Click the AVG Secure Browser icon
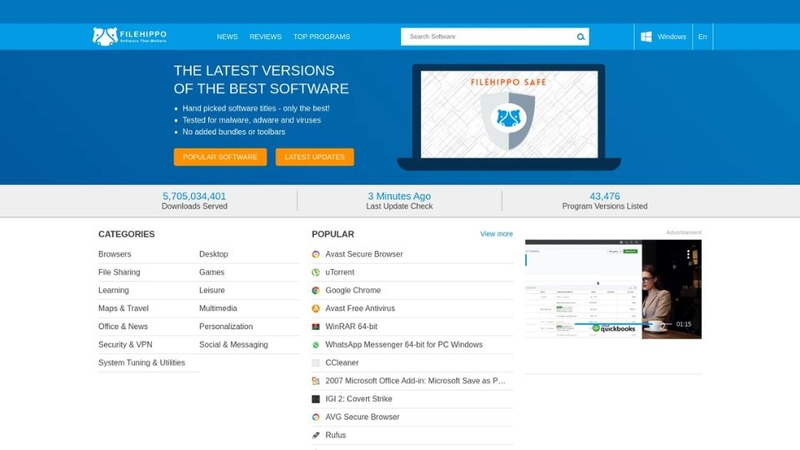The height and width of the screenshot is (450, 800). click(316, 417)
